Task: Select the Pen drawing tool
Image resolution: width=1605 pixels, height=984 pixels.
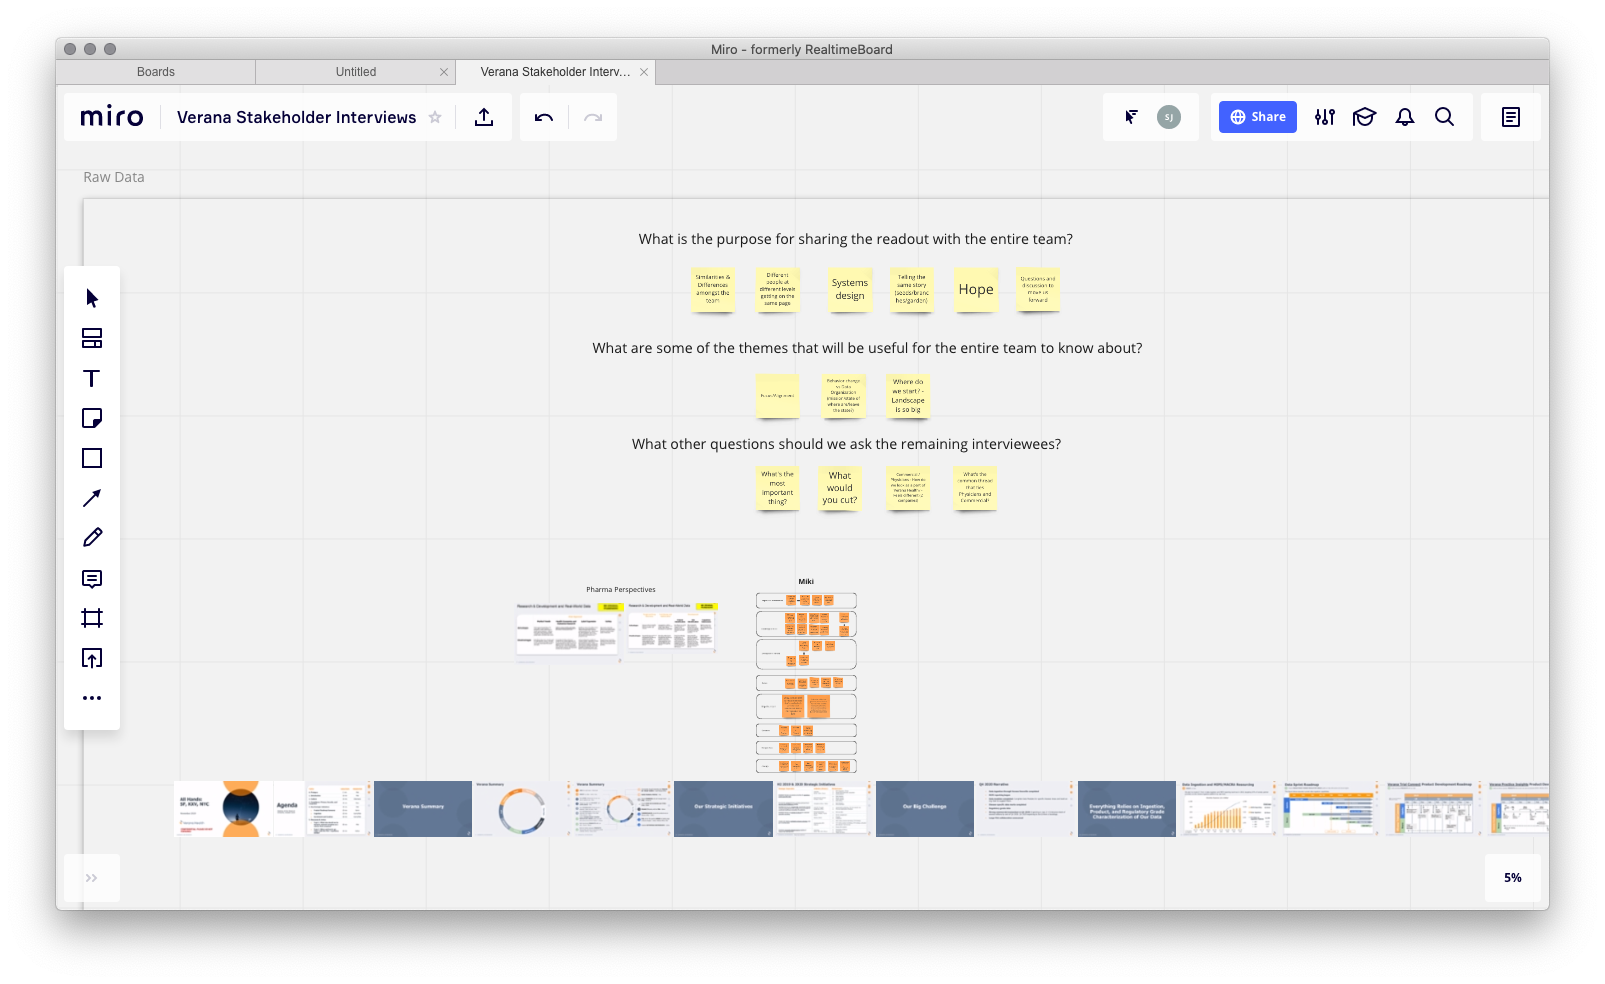Action: pos(92,538)
